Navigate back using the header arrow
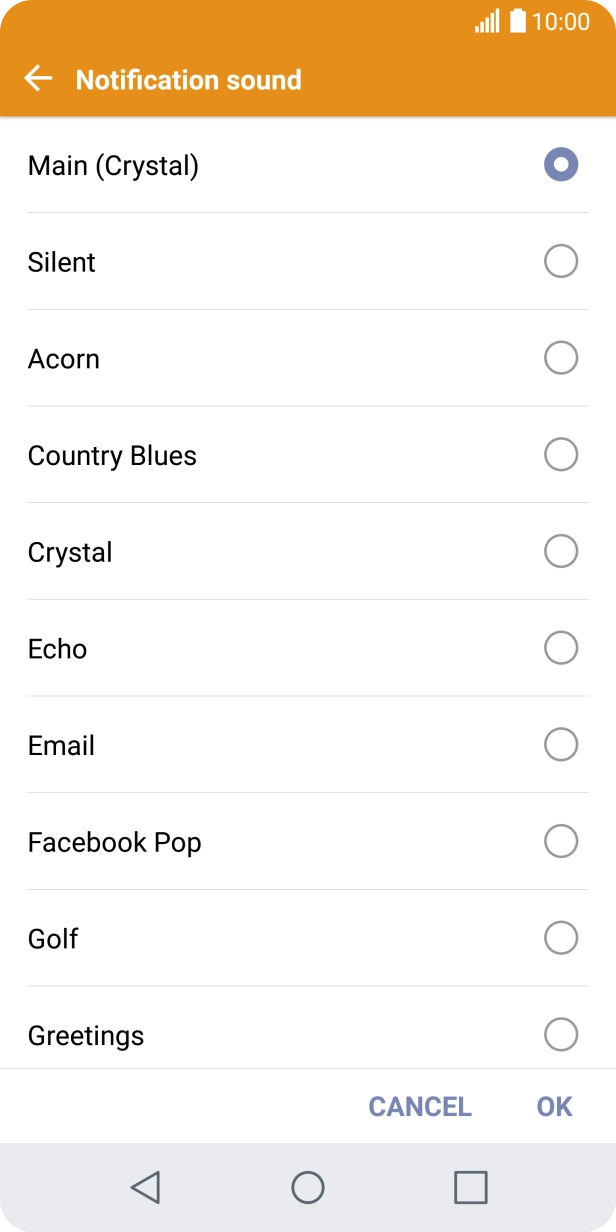 coord(37,79)
